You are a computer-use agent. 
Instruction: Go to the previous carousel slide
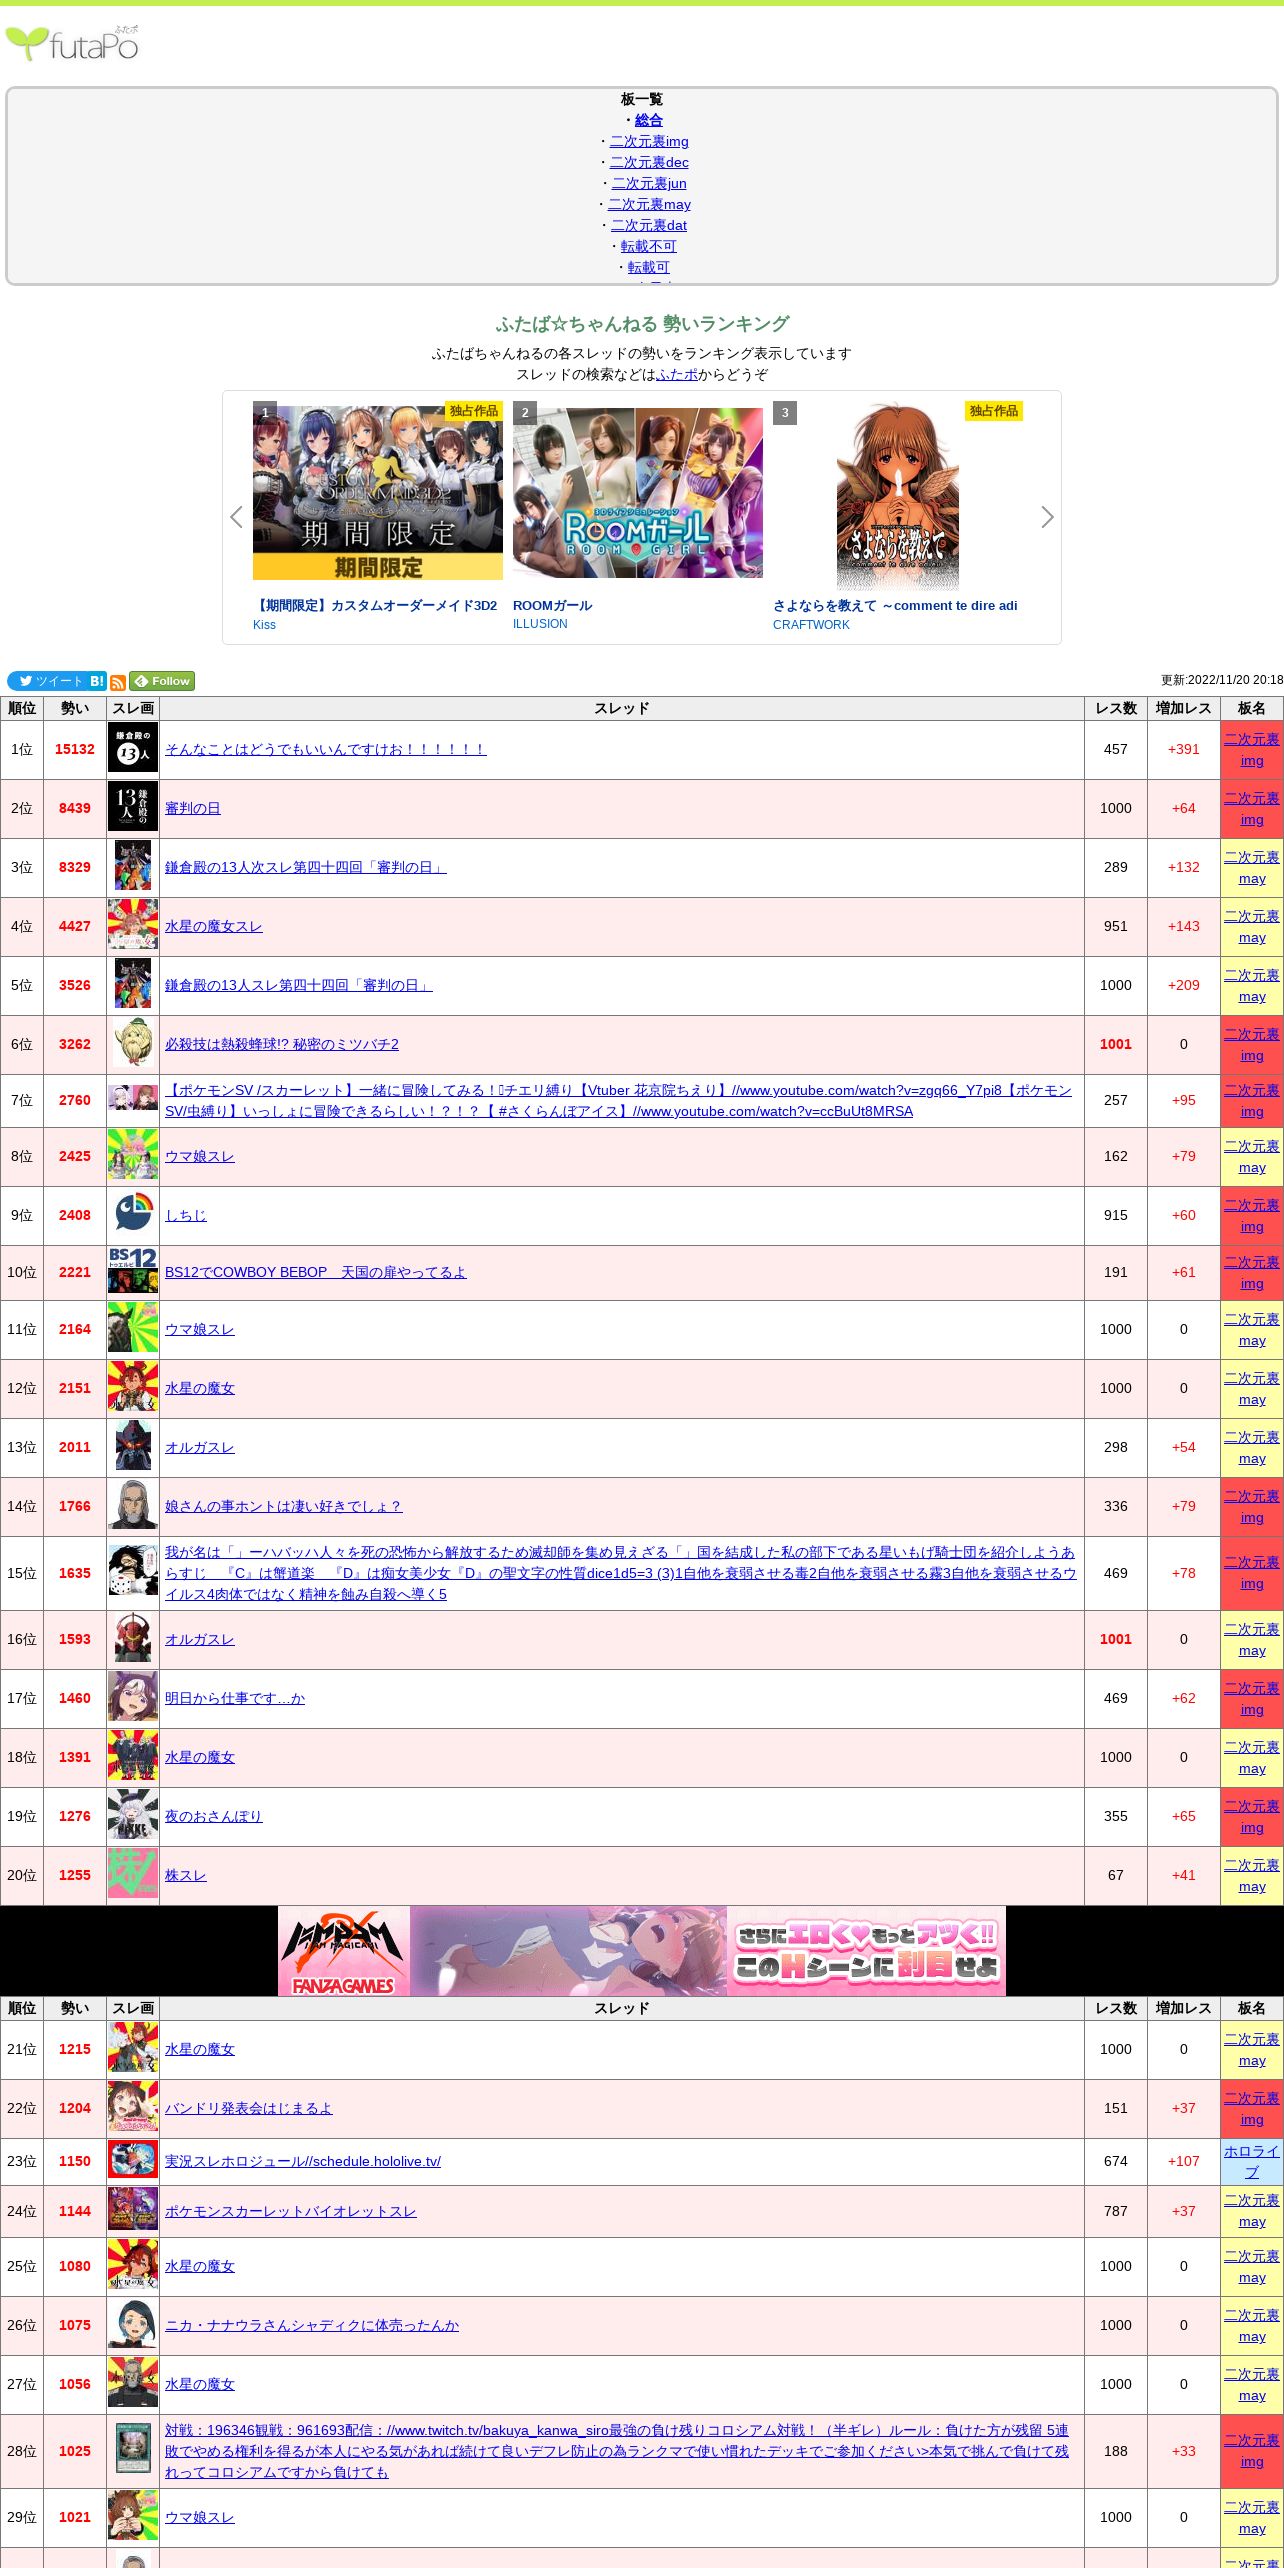tap(236, 517)
